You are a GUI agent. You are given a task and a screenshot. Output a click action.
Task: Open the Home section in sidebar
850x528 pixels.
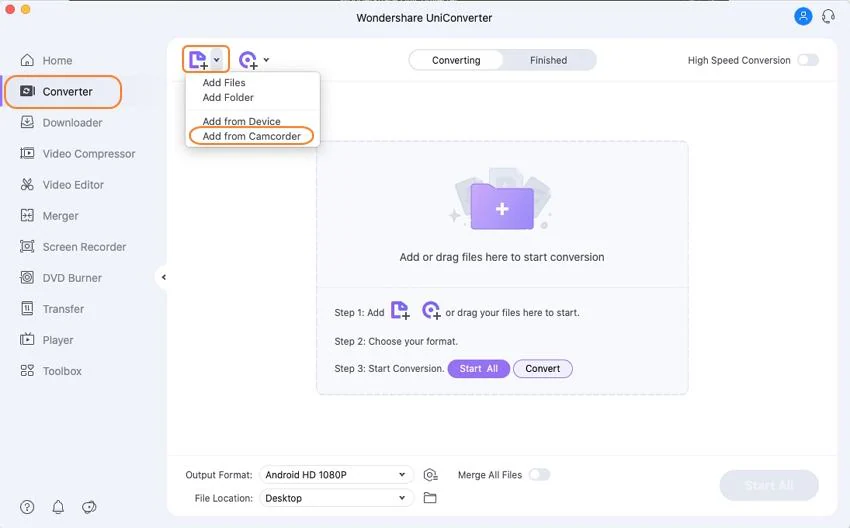(47, 60)
